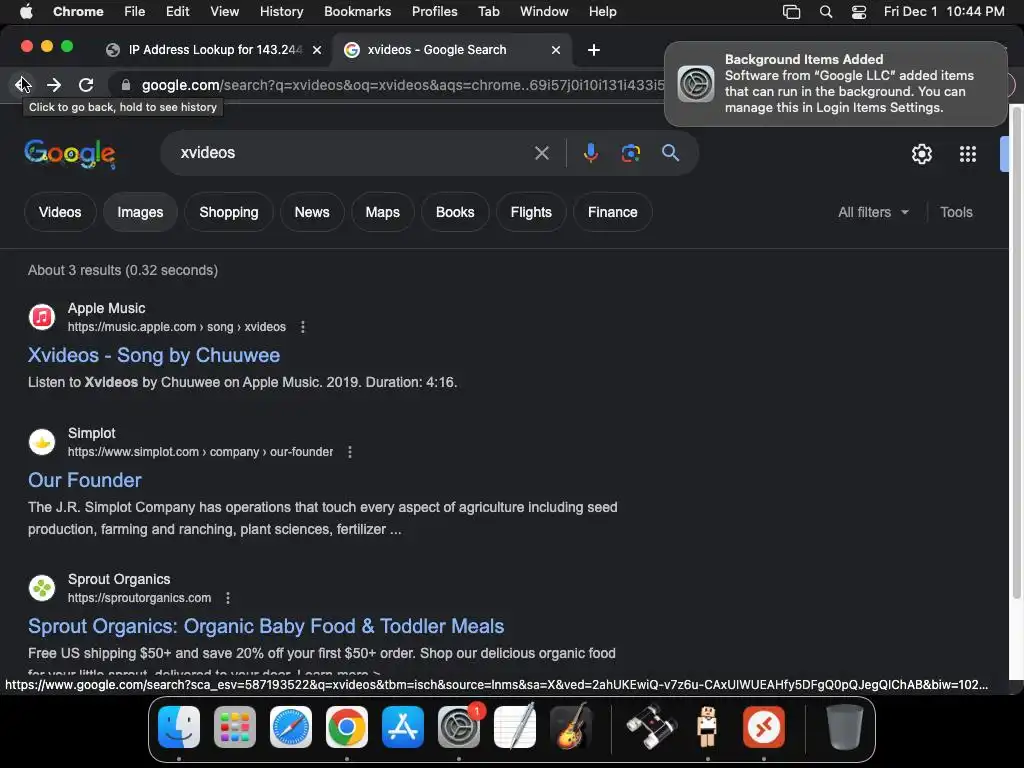Open more options for Simplot result
This screenshot has width=1024, height=768.
click(350, 452)
